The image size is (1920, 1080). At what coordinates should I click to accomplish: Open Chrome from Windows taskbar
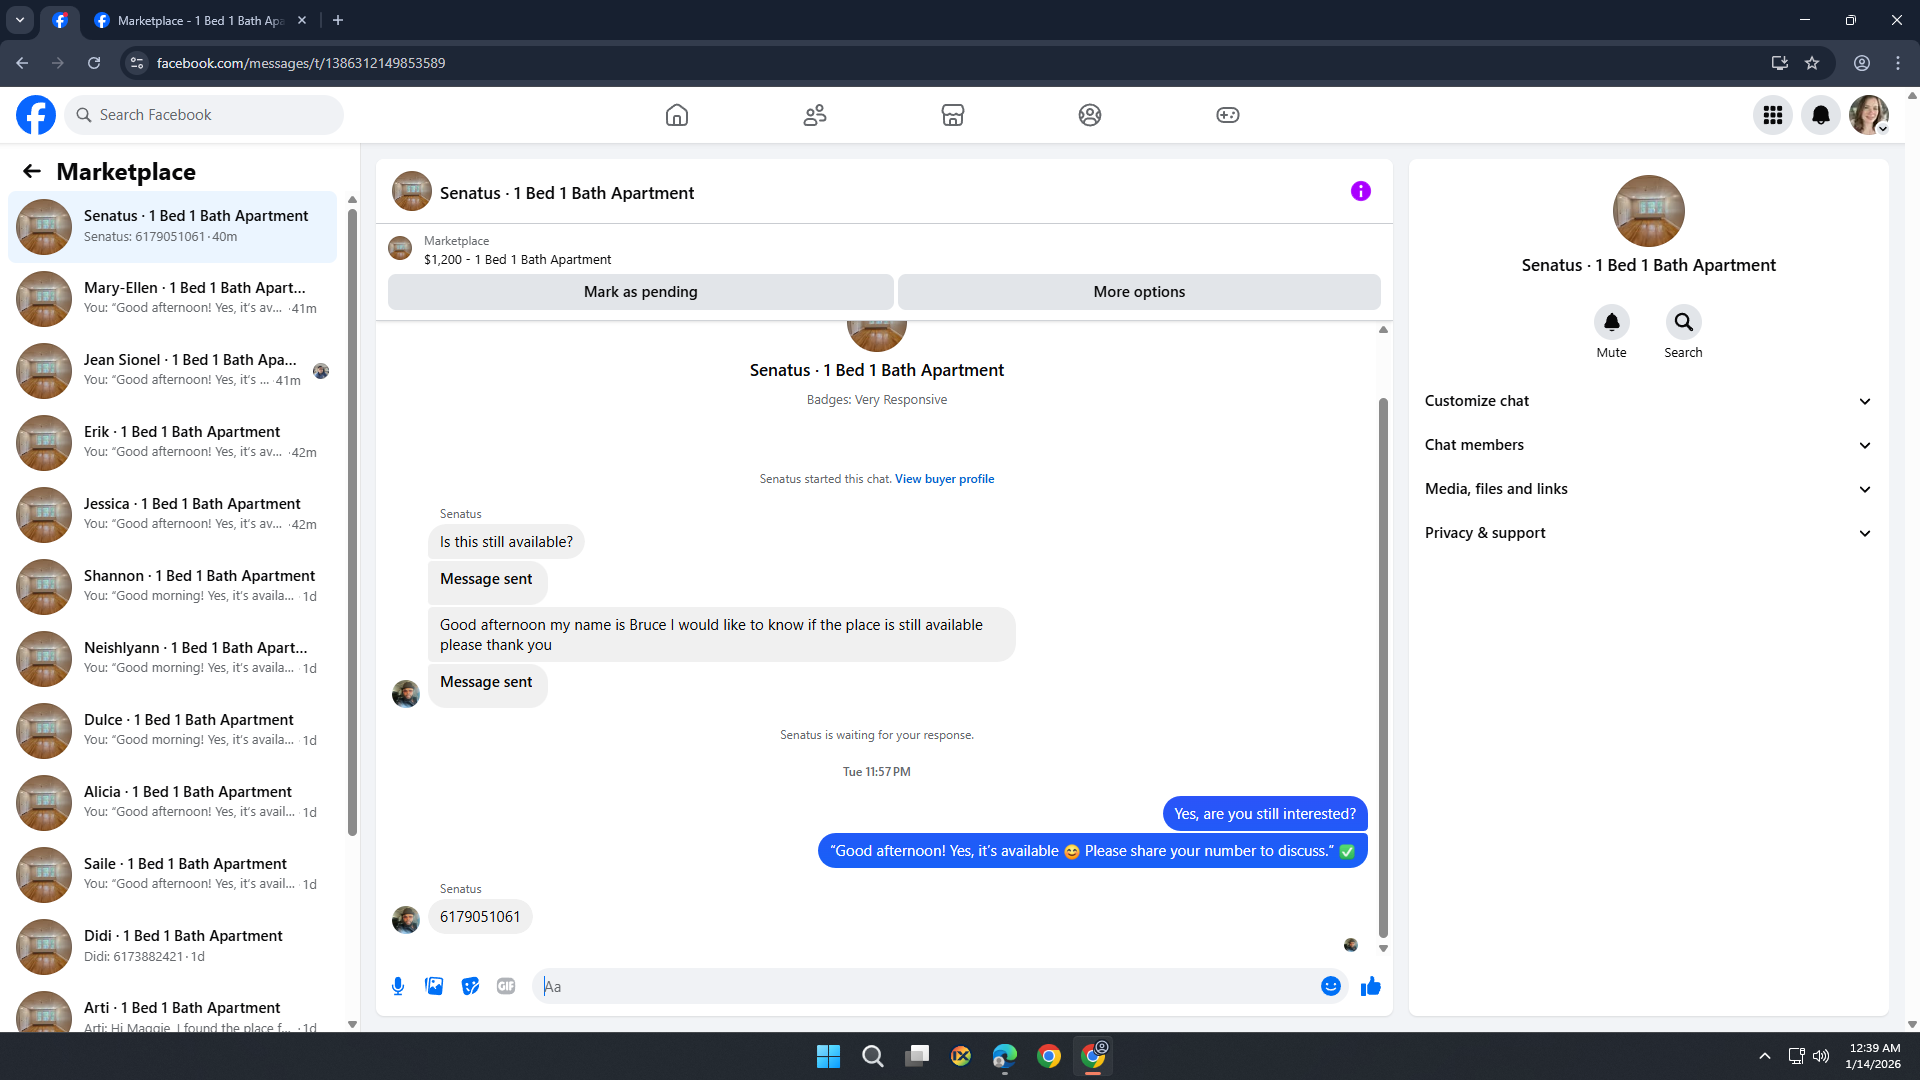pyautogui.click(x=1048, y=1056)
